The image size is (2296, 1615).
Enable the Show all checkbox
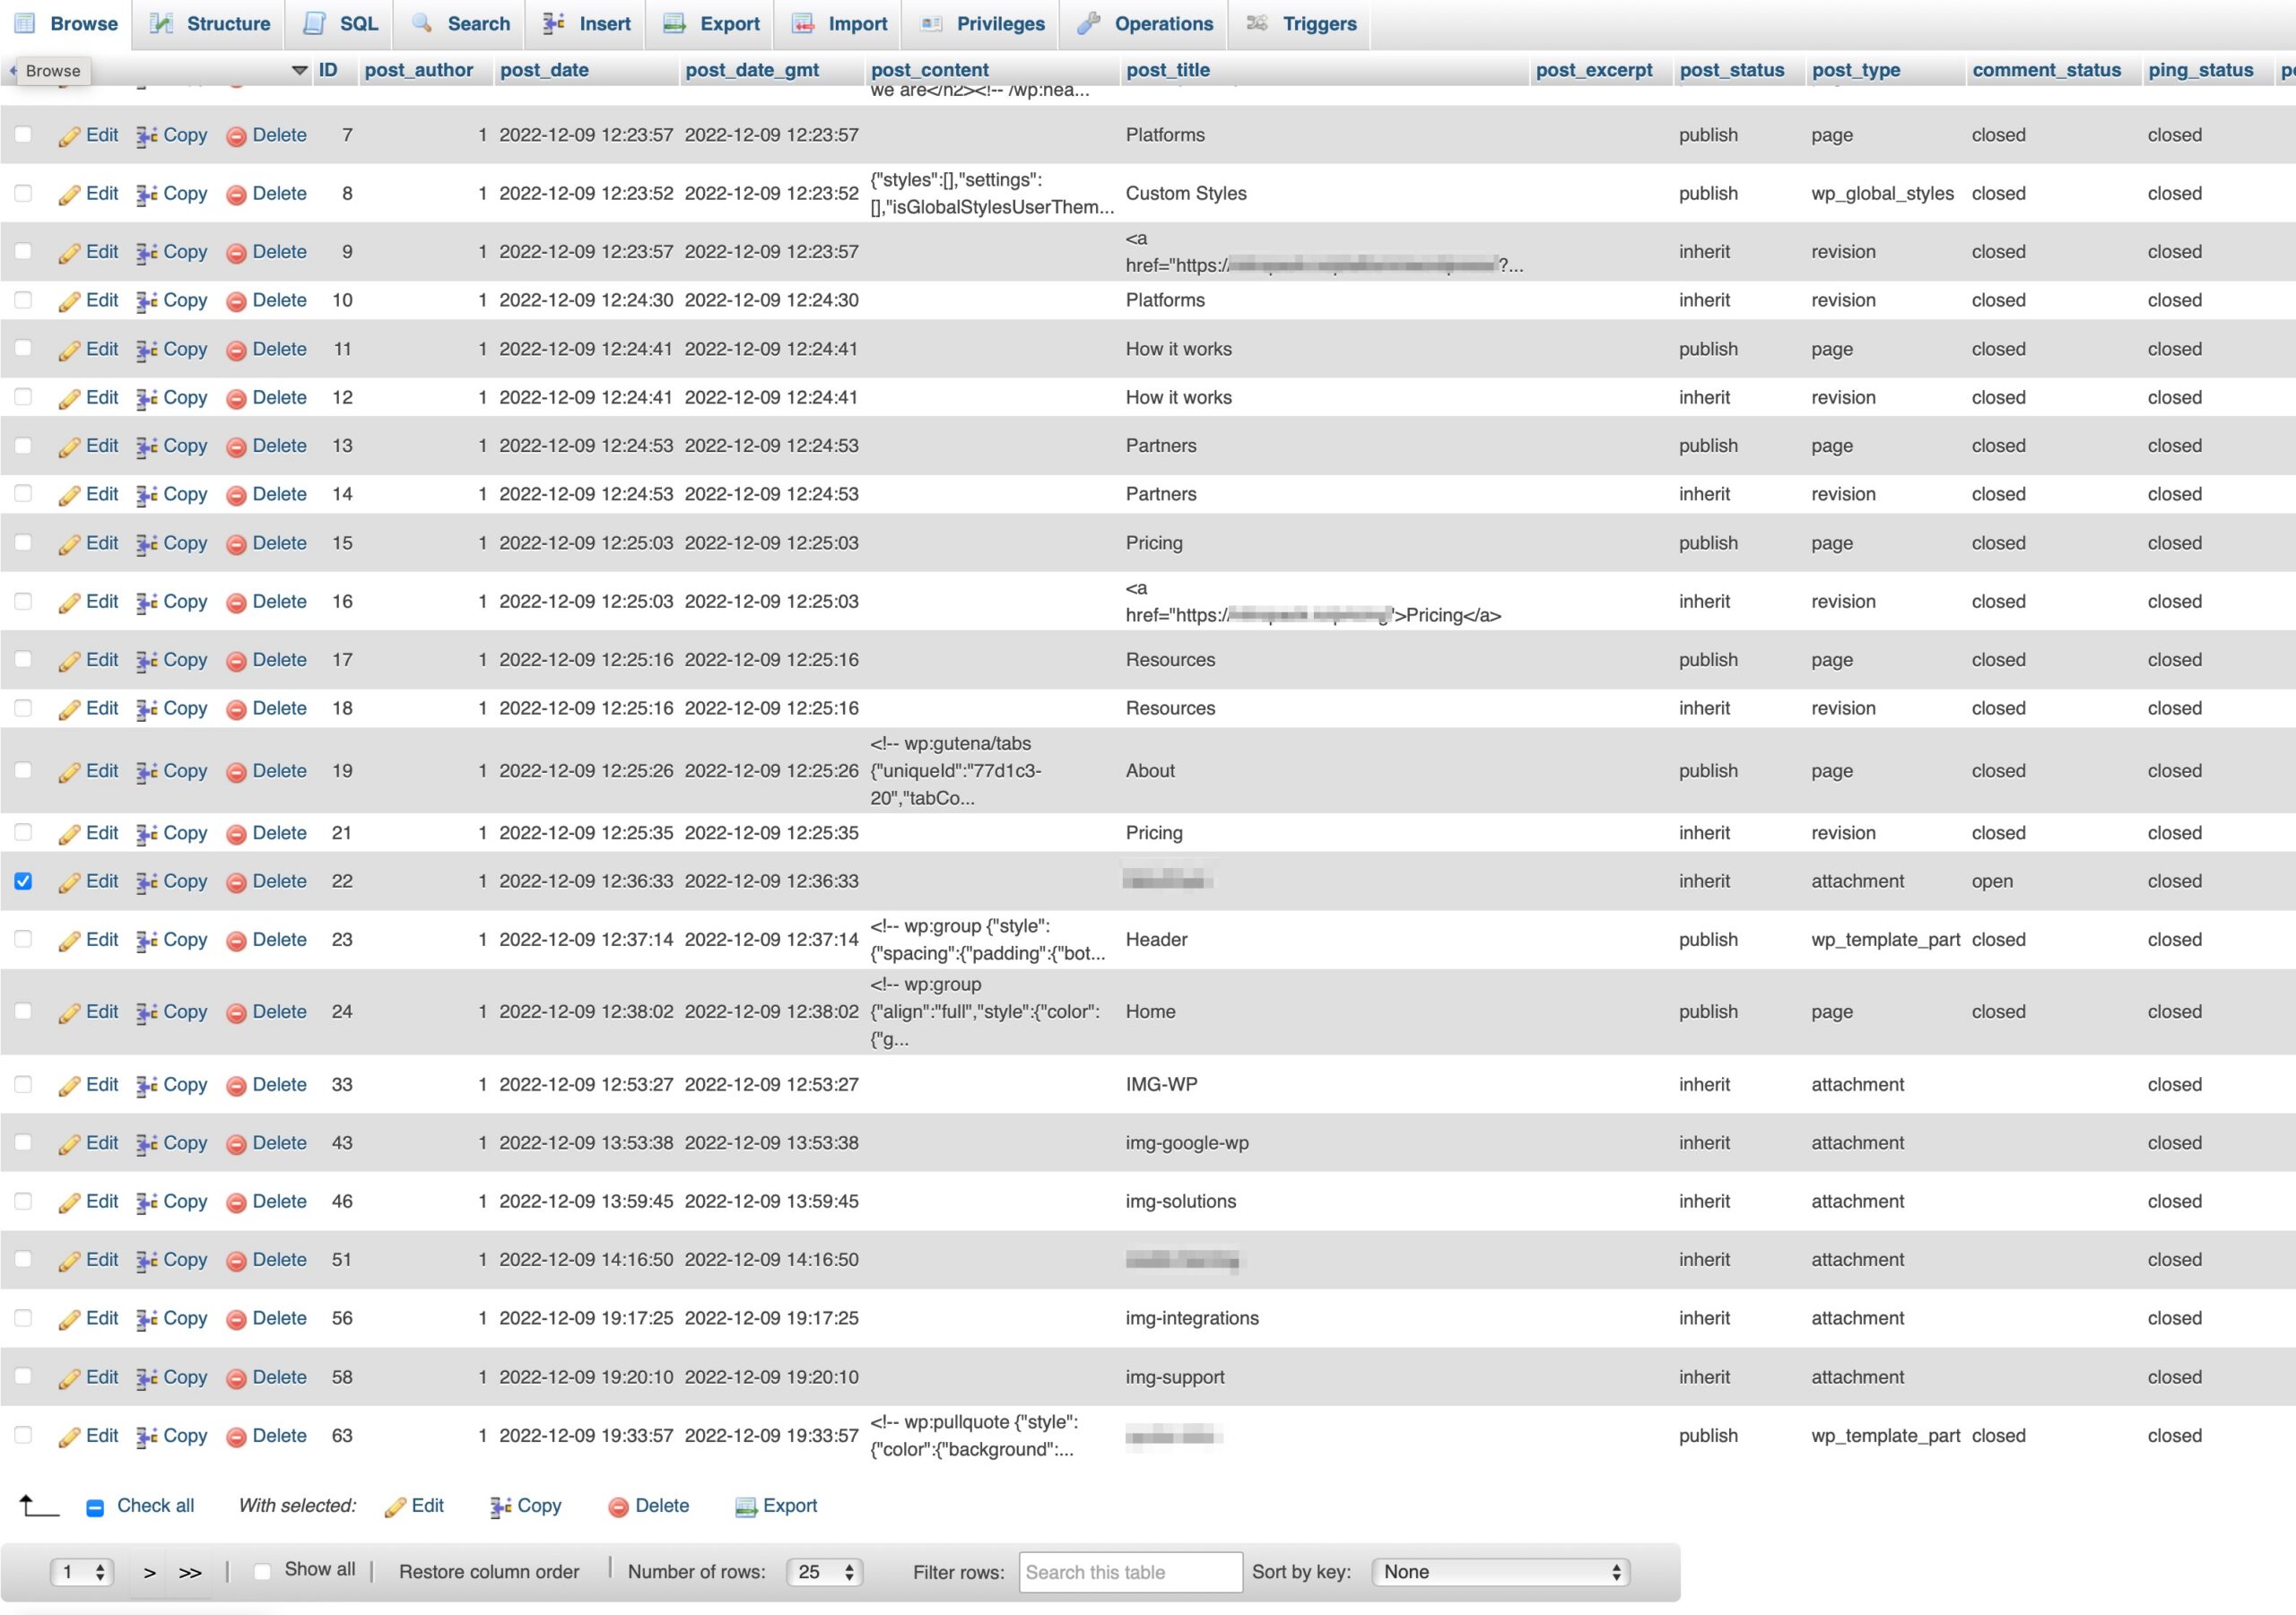coord(262,1571)
